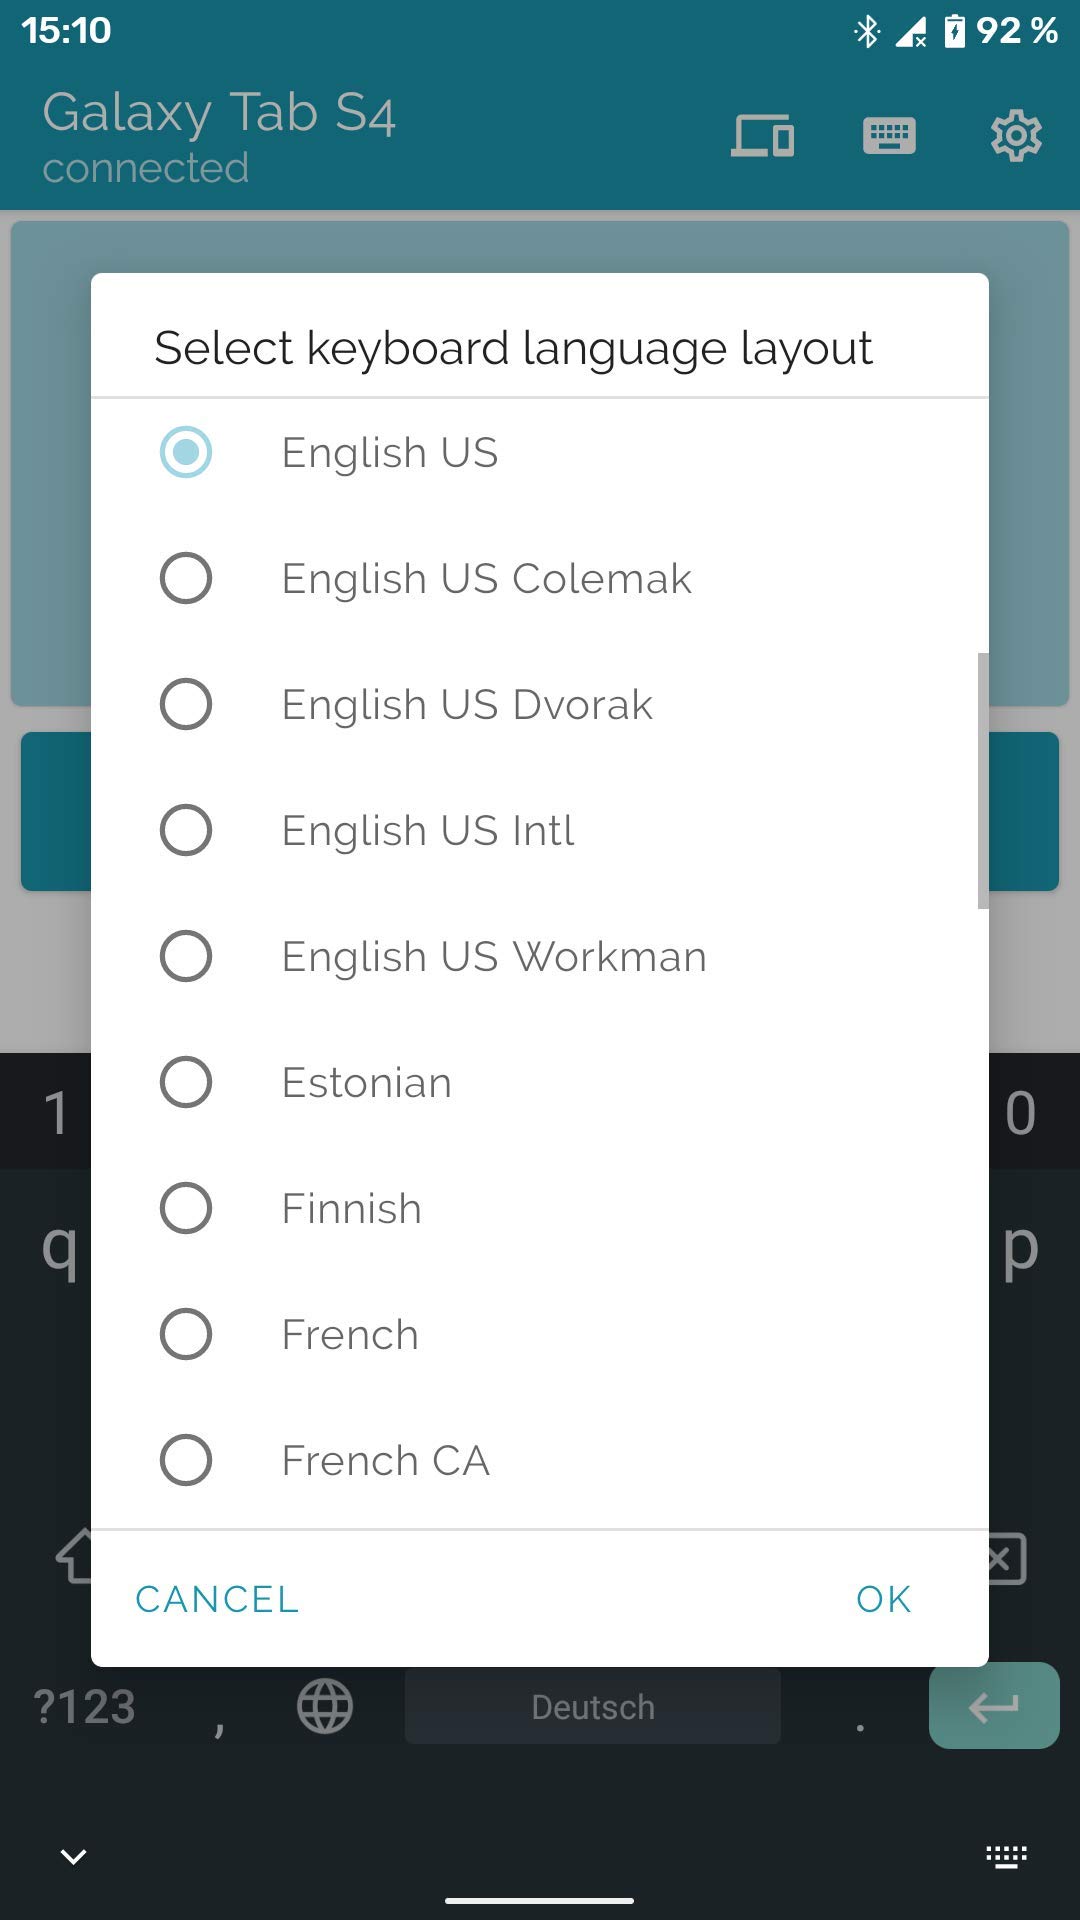Screen dimensions: 1080x1920
Task: Tap the globe language switch key
Action: (x=325, y=1706)
